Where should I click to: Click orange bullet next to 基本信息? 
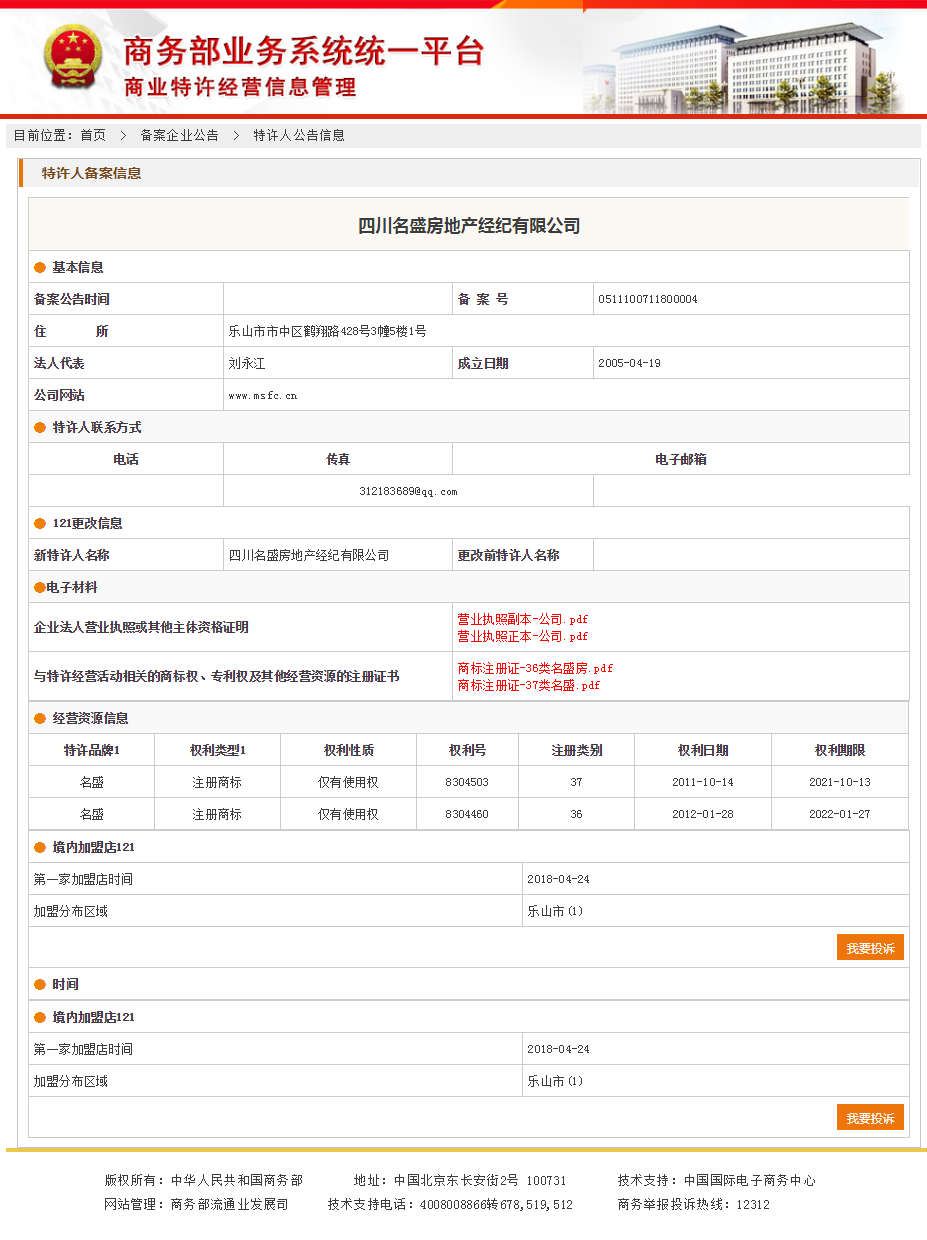tap(40, 267)
